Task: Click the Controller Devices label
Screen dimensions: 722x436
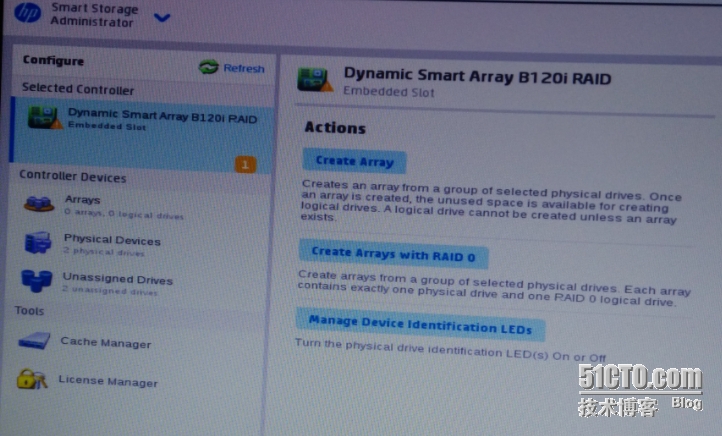Action: click(73, 176)
